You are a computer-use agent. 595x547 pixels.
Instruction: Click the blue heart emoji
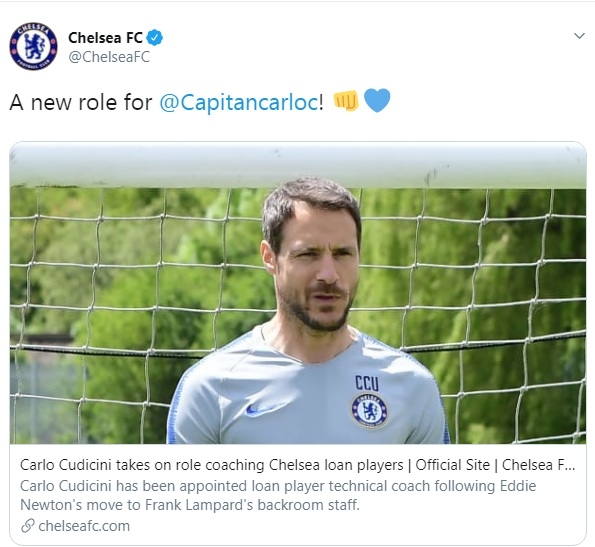click(377, 101)
